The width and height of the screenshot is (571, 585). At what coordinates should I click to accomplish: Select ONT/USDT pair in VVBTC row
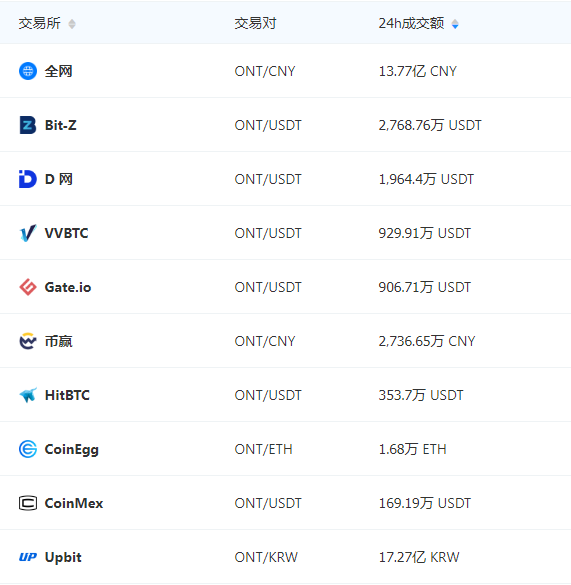tap(268, 233)
